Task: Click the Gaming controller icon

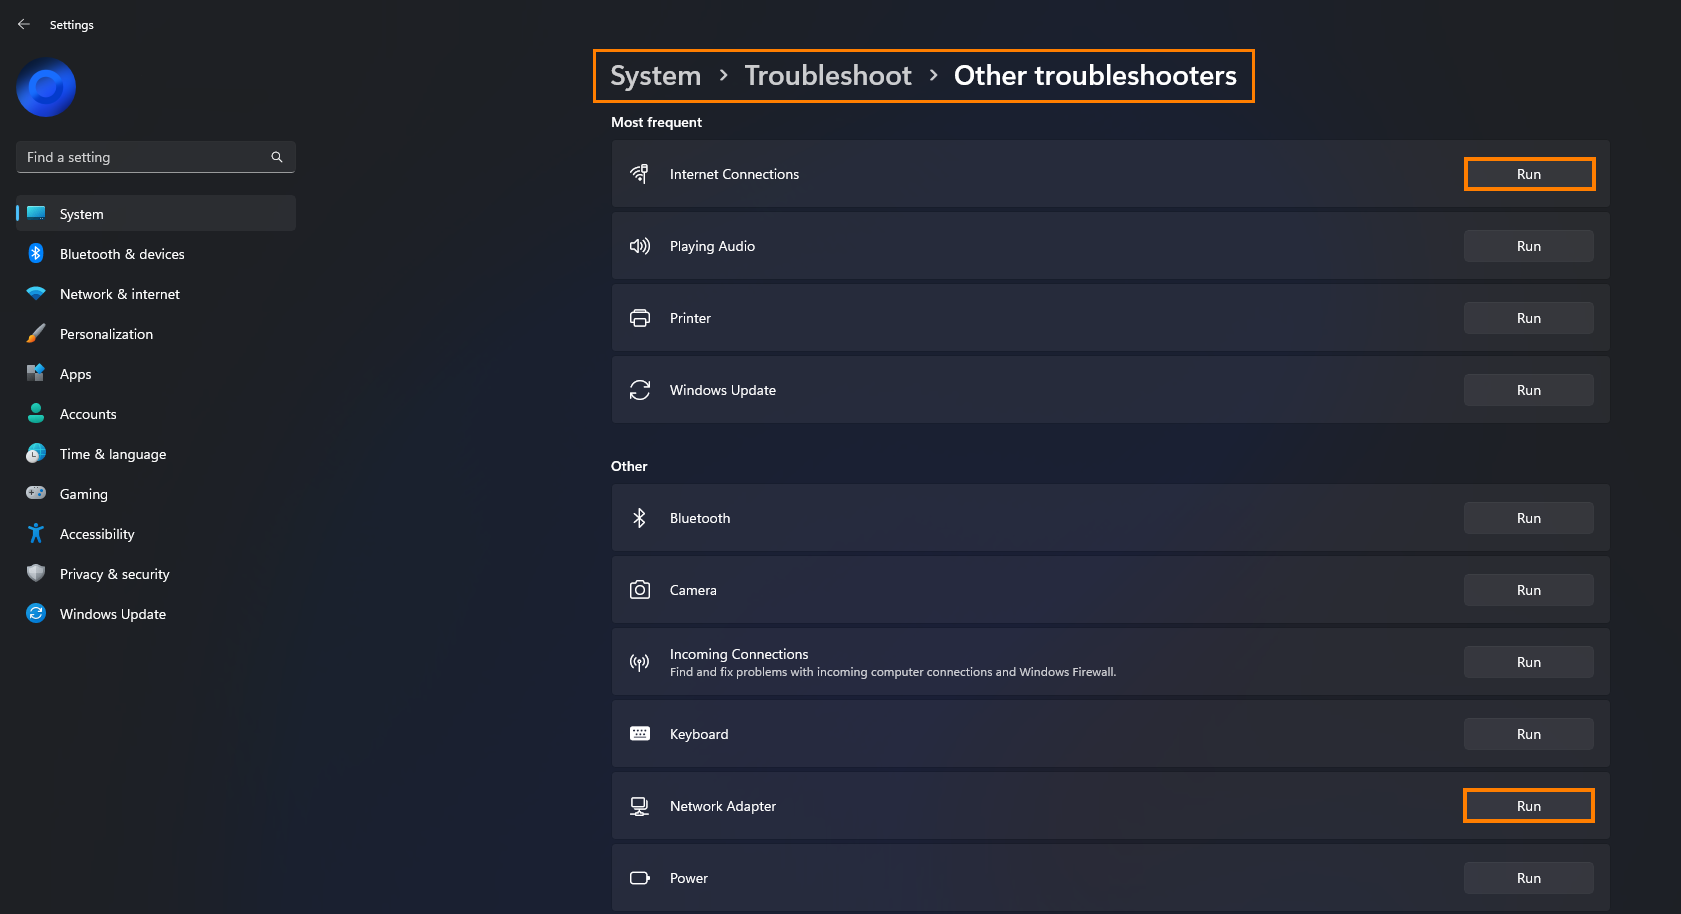Action: (x=36, y=493)
